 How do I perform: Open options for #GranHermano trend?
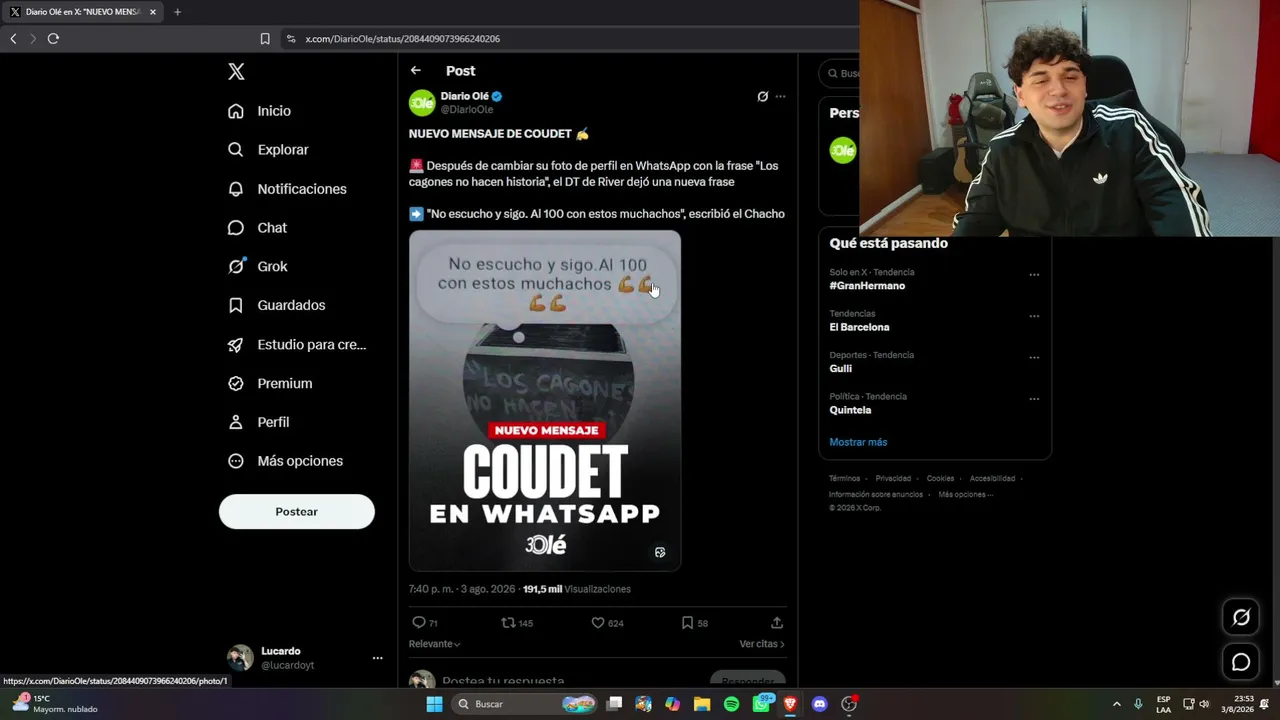[1034, 275]
